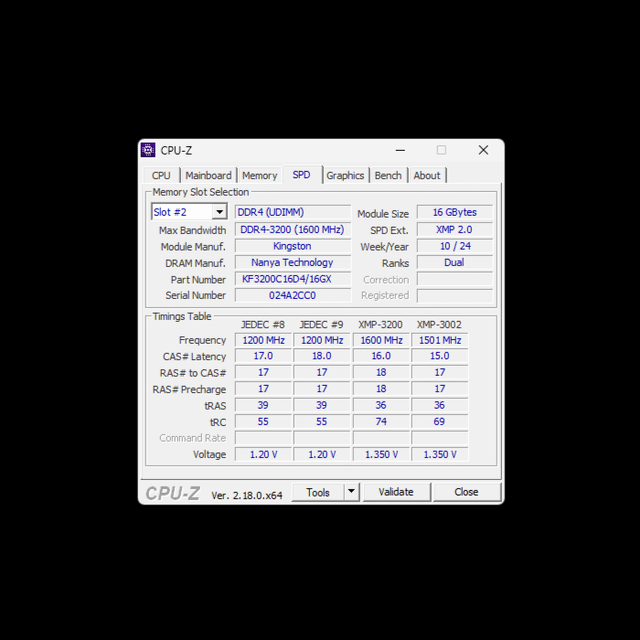640x640 pixels.
Task: Close the CPU-Z window with X icon
Action: (483, 150)
